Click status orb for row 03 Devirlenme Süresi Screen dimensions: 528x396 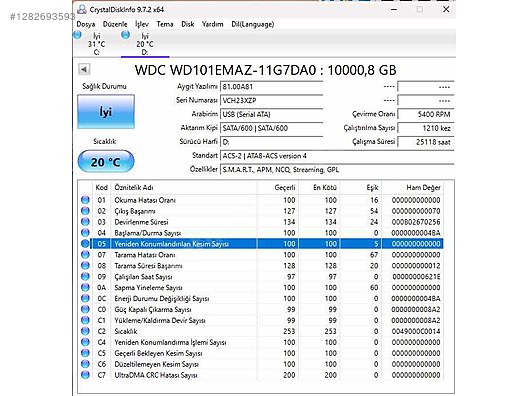86,222
